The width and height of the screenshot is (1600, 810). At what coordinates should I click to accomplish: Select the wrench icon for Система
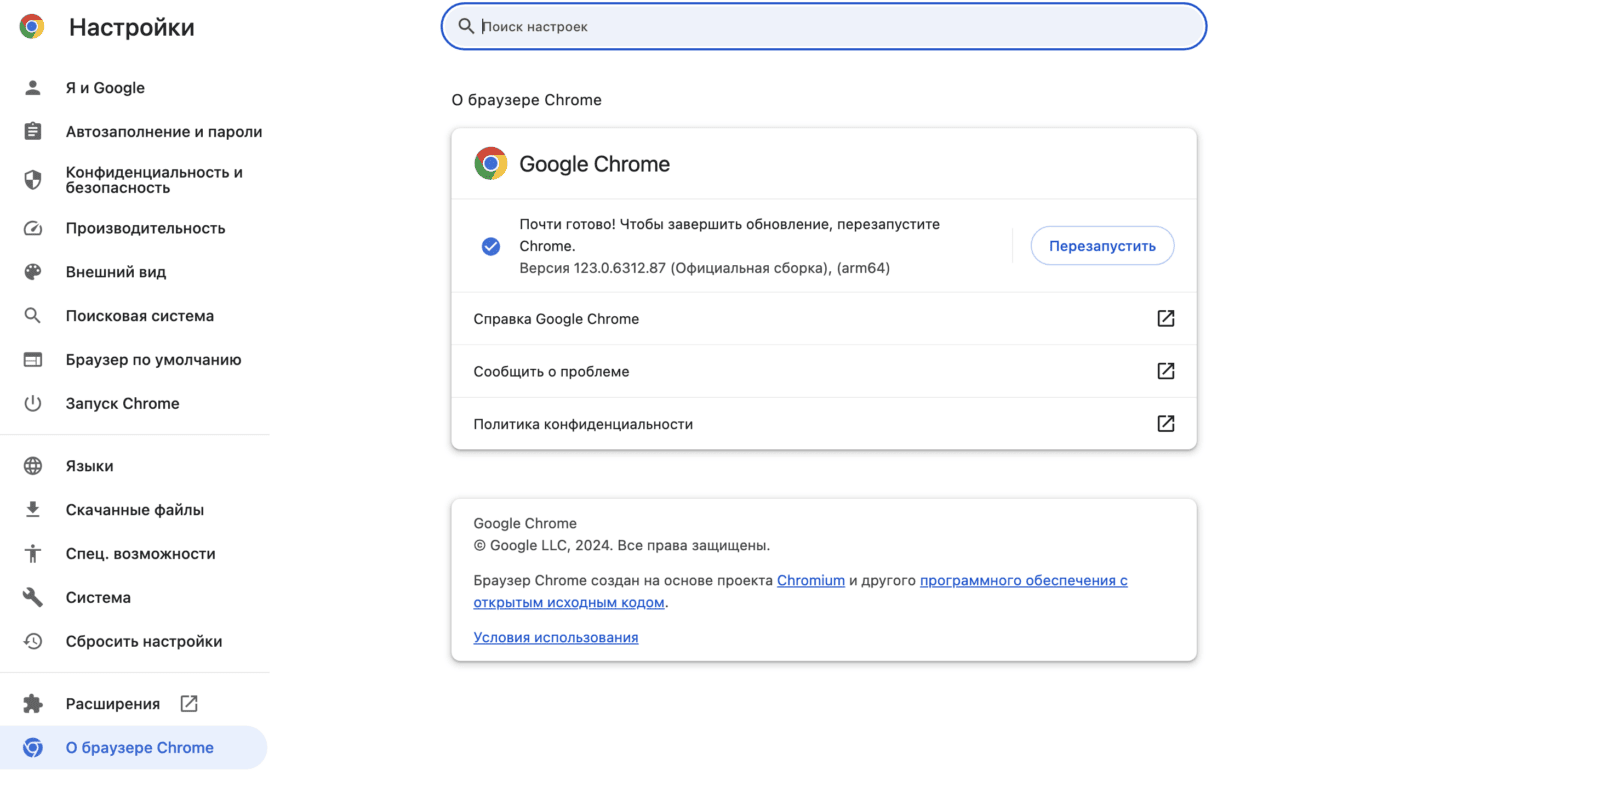(33, 598)
